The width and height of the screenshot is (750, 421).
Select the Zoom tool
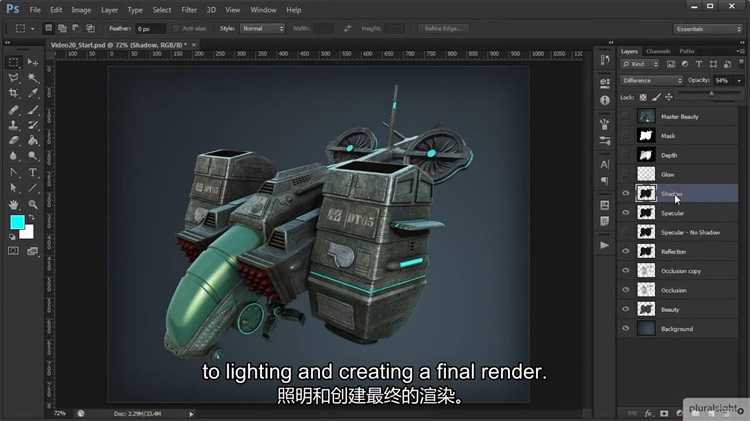pos(31,204)
